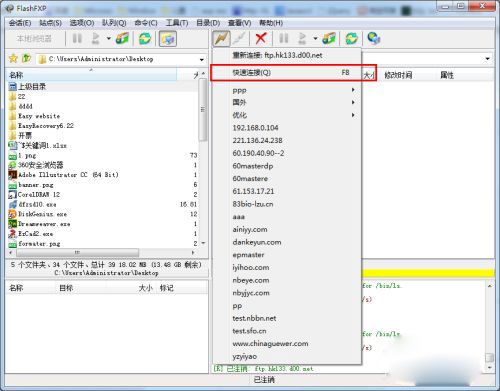
Task: Select site 60masterdp
Action: point(287,166)
